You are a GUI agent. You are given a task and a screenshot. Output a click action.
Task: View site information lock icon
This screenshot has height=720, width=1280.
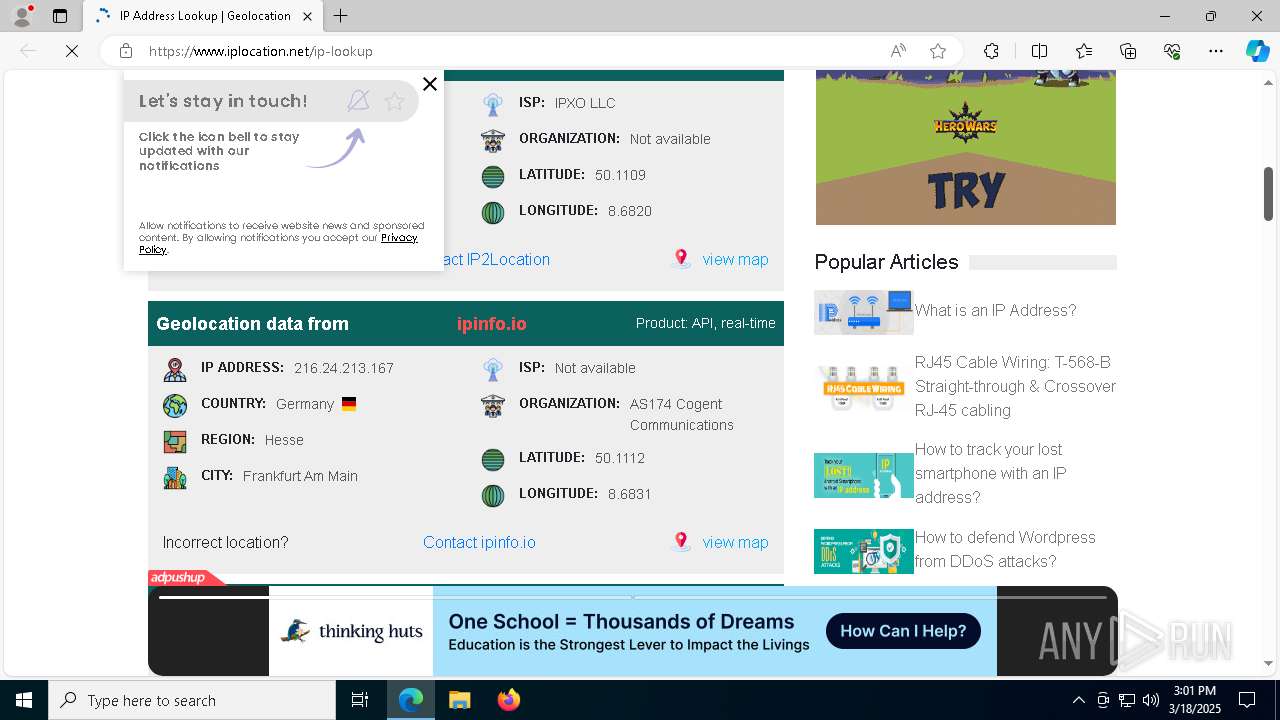[125, 51]
